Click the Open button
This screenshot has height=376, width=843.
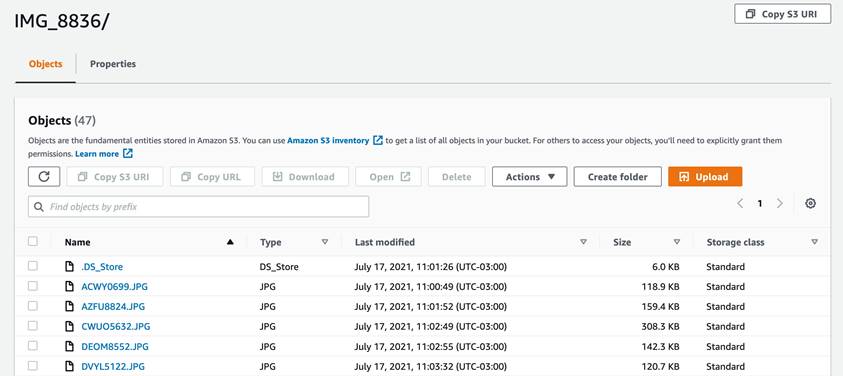(388, 176)
